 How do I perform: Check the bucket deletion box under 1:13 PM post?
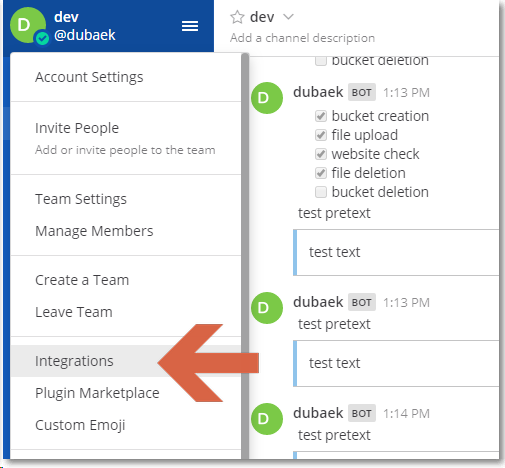321,192
